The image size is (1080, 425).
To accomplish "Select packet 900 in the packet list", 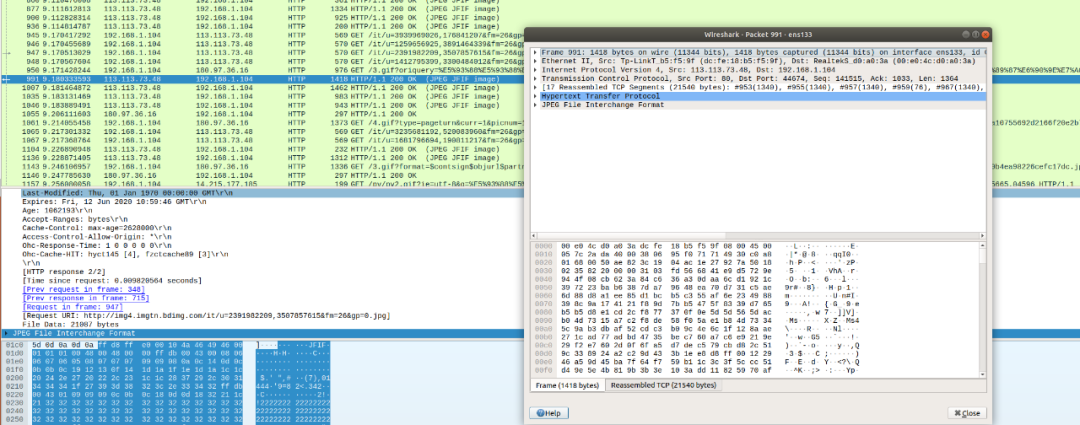I will [262, 18].
